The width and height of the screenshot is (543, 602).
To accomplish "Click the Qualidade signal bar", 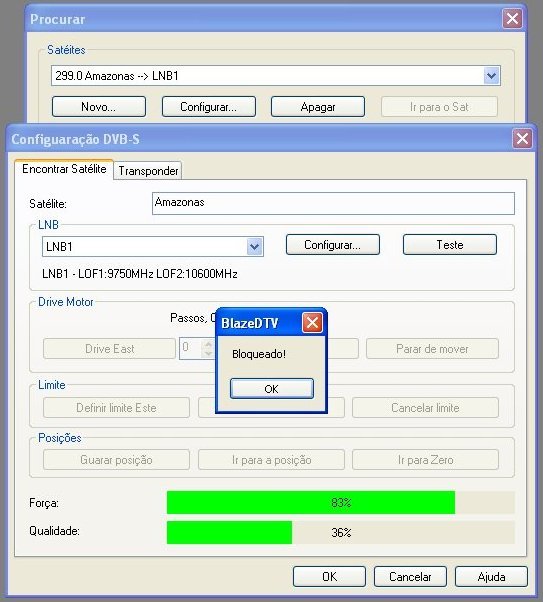I will 341,532.
